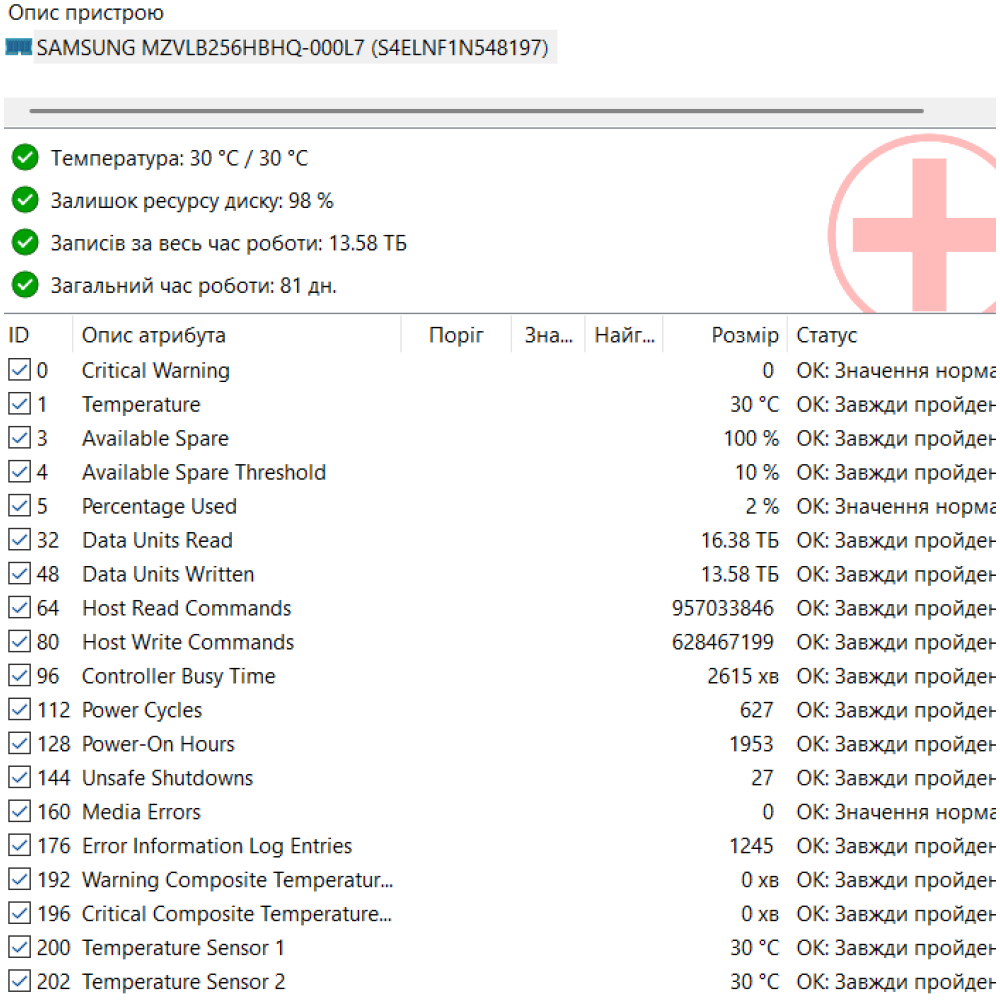Disable the Power-On Hours checkbox

[x=19, y=744]
